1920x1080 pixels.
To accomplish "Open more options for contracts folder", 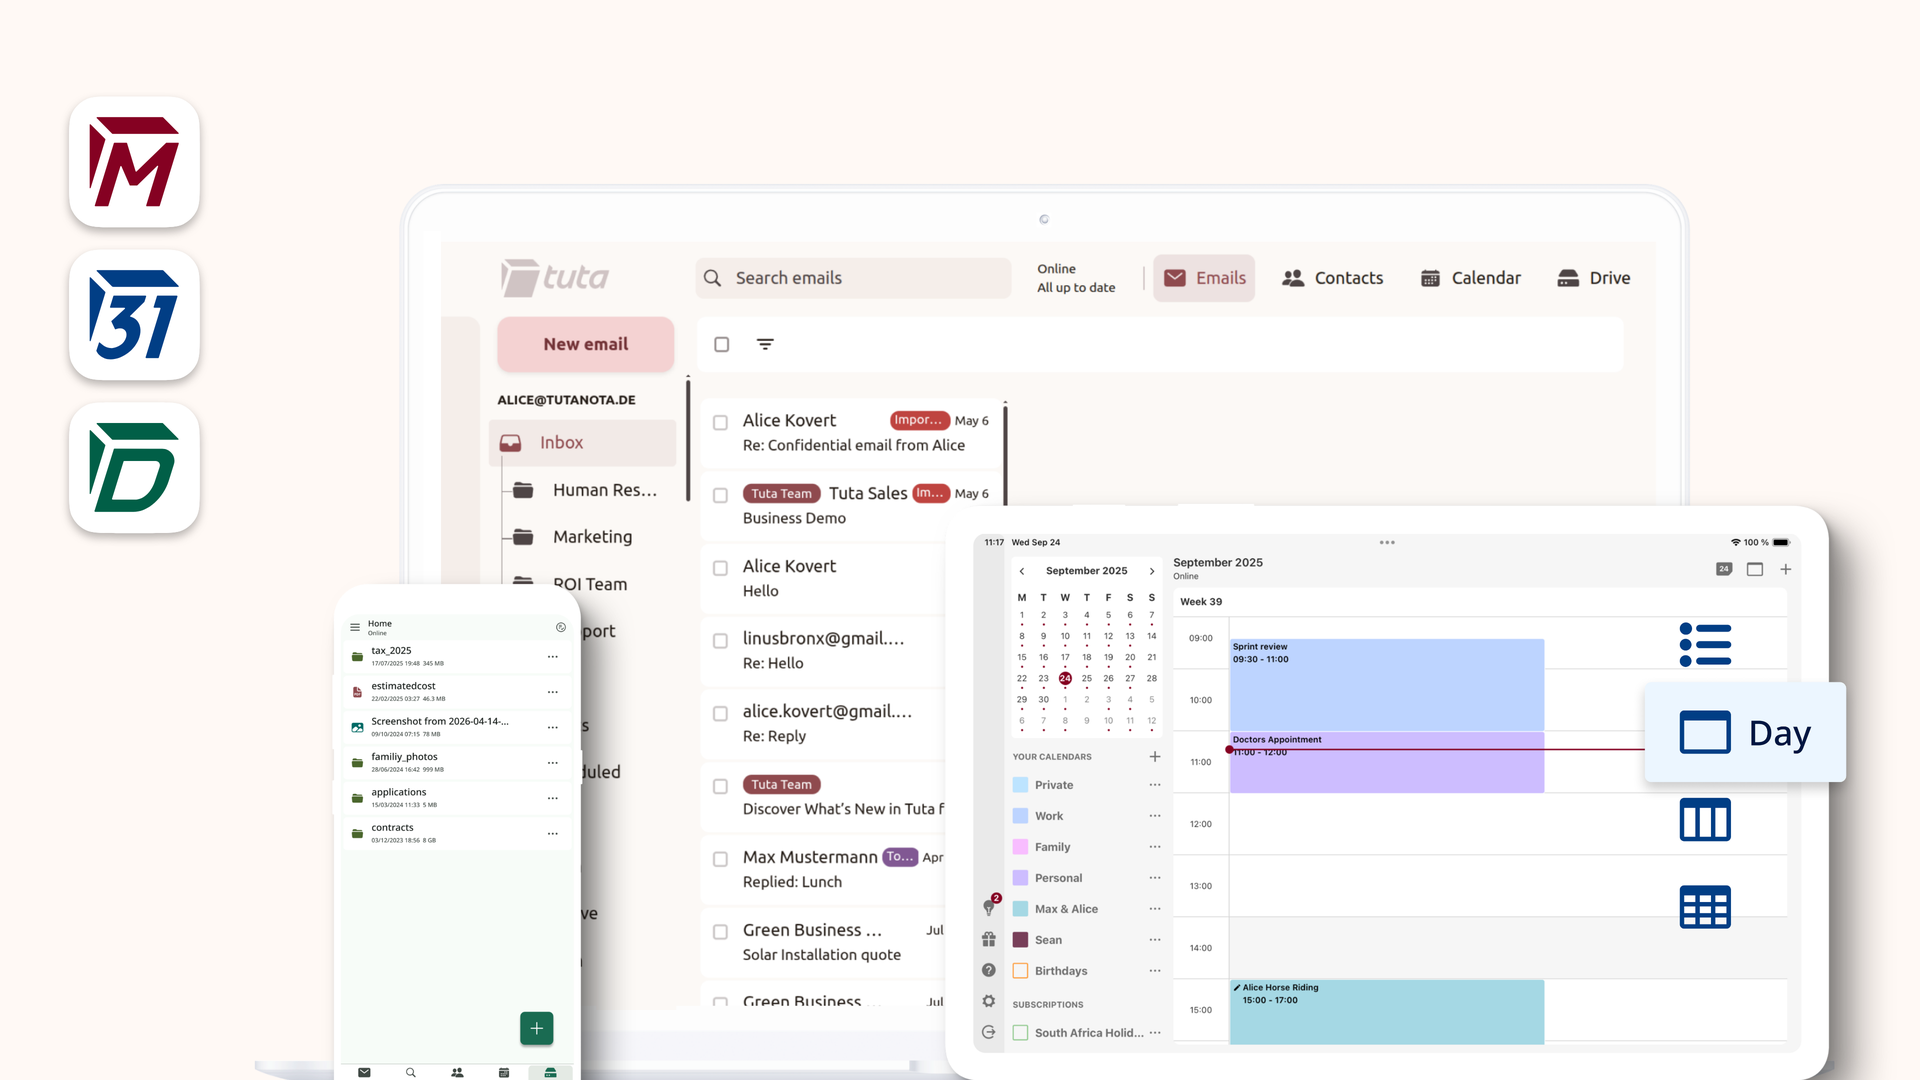I will pyautogui.click(x=553, y=834).
